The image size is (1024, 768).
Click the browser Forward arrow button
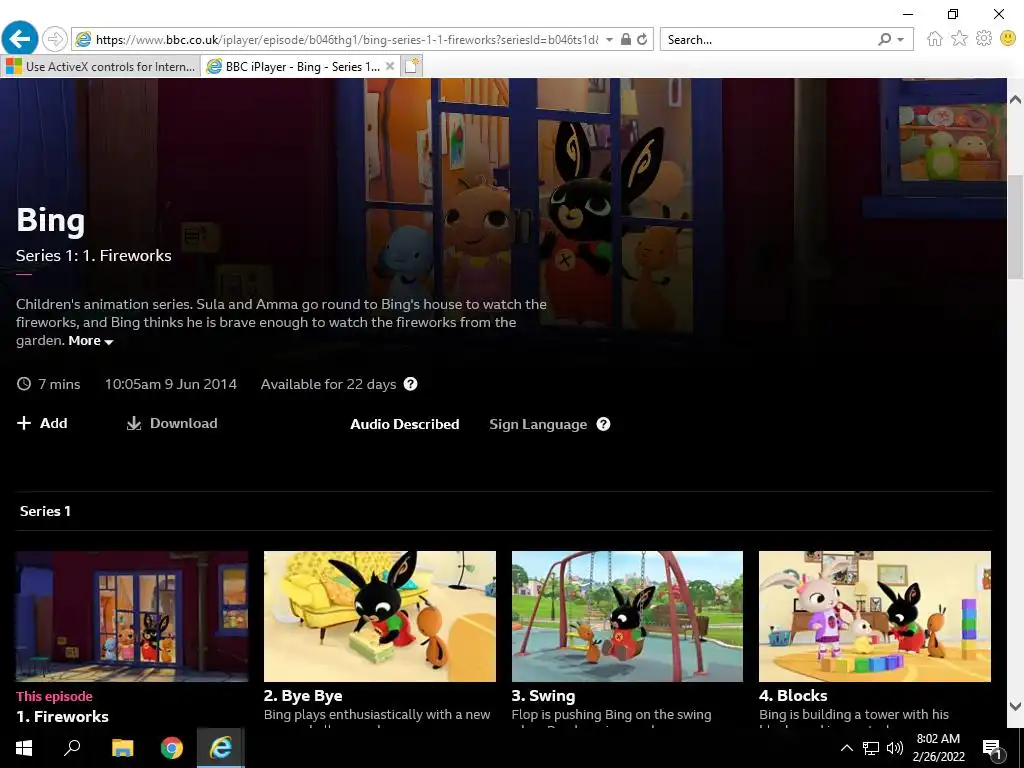click(x=55, y=39)
